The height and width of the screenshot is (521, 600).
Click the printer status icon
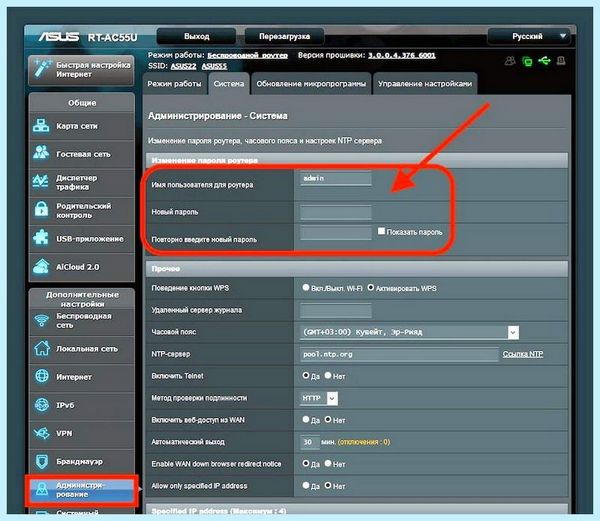click(561, 60)
